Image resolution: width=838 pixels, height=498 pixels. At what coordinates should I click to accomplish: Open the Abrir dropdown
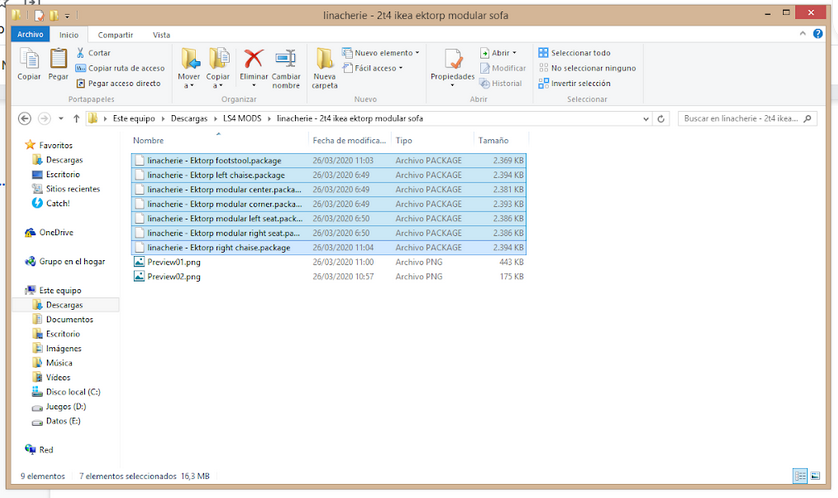(x=498, y=53)
